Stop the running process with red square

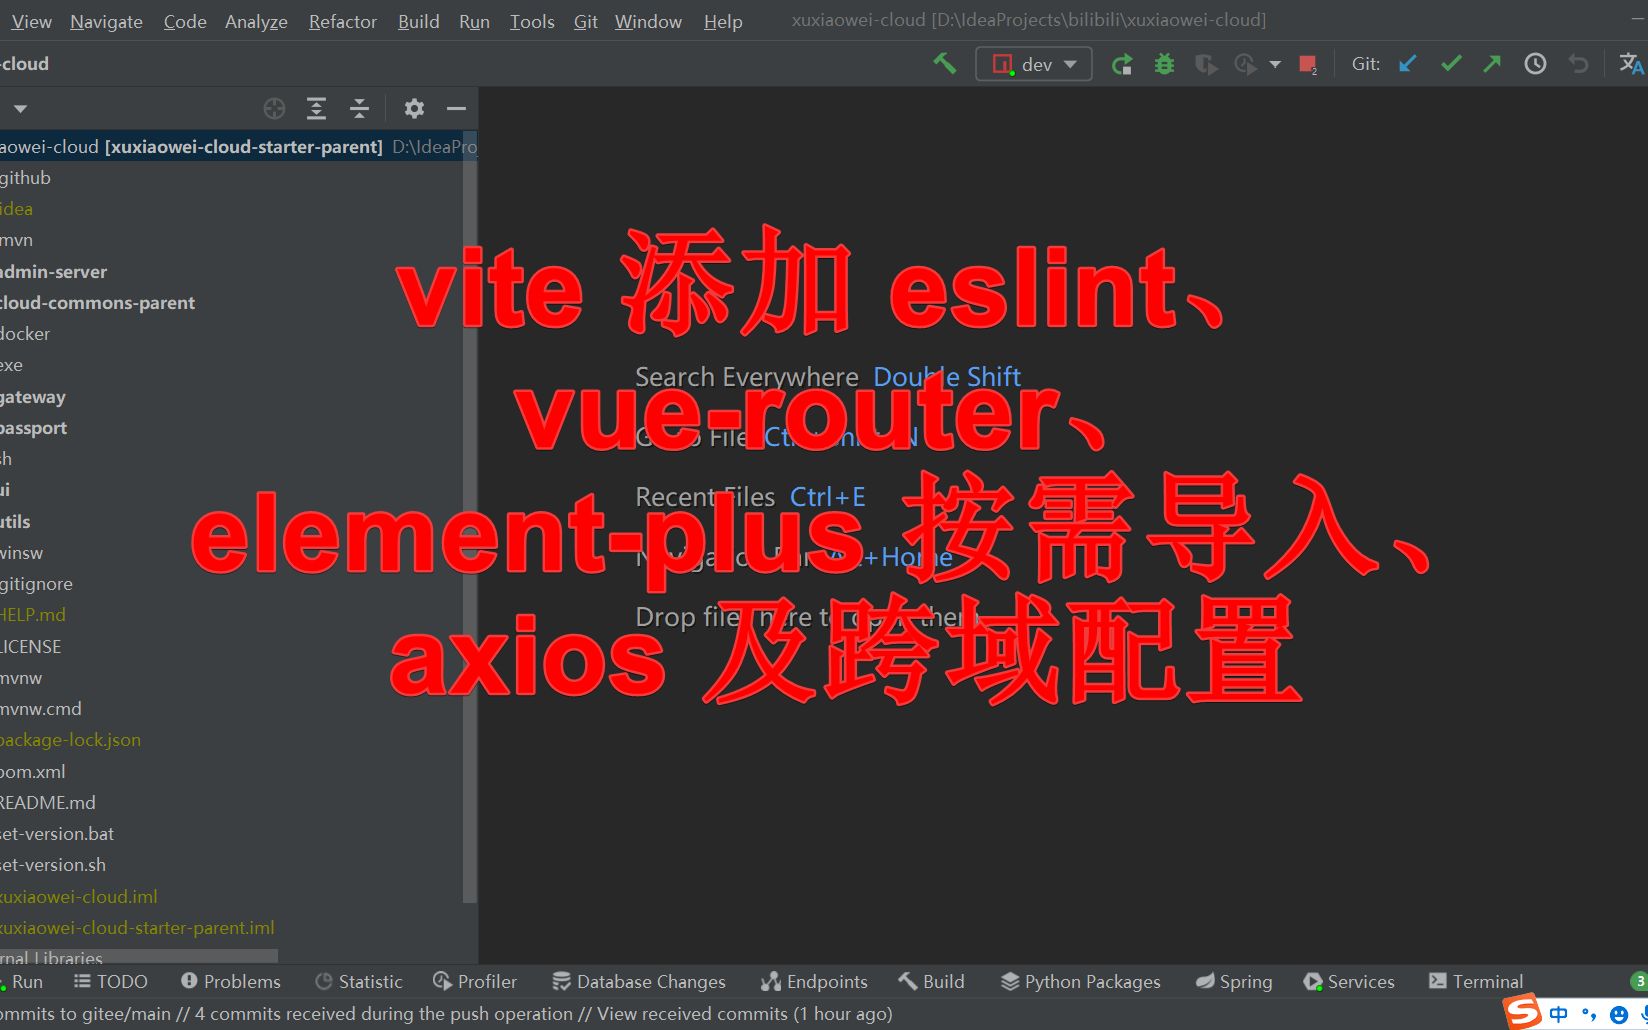click(1307, 64)
